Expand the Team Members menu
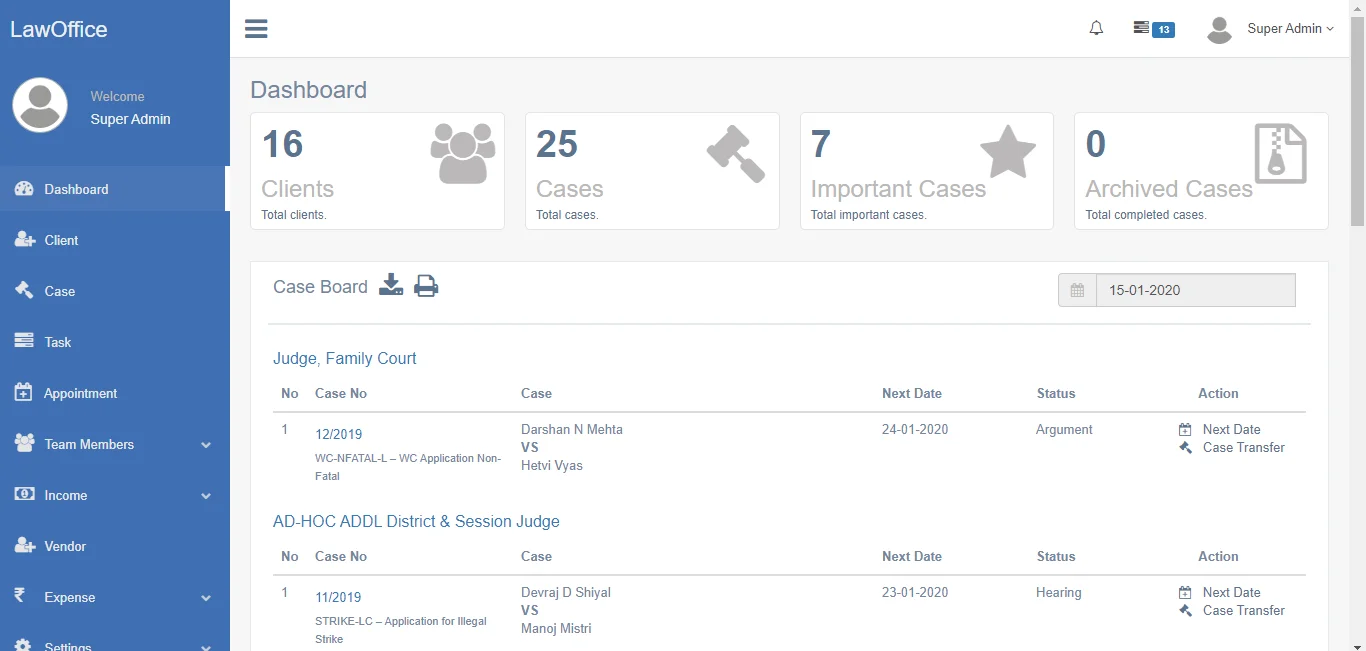This screenshot has width=1366, height=651. coord(88,444)
